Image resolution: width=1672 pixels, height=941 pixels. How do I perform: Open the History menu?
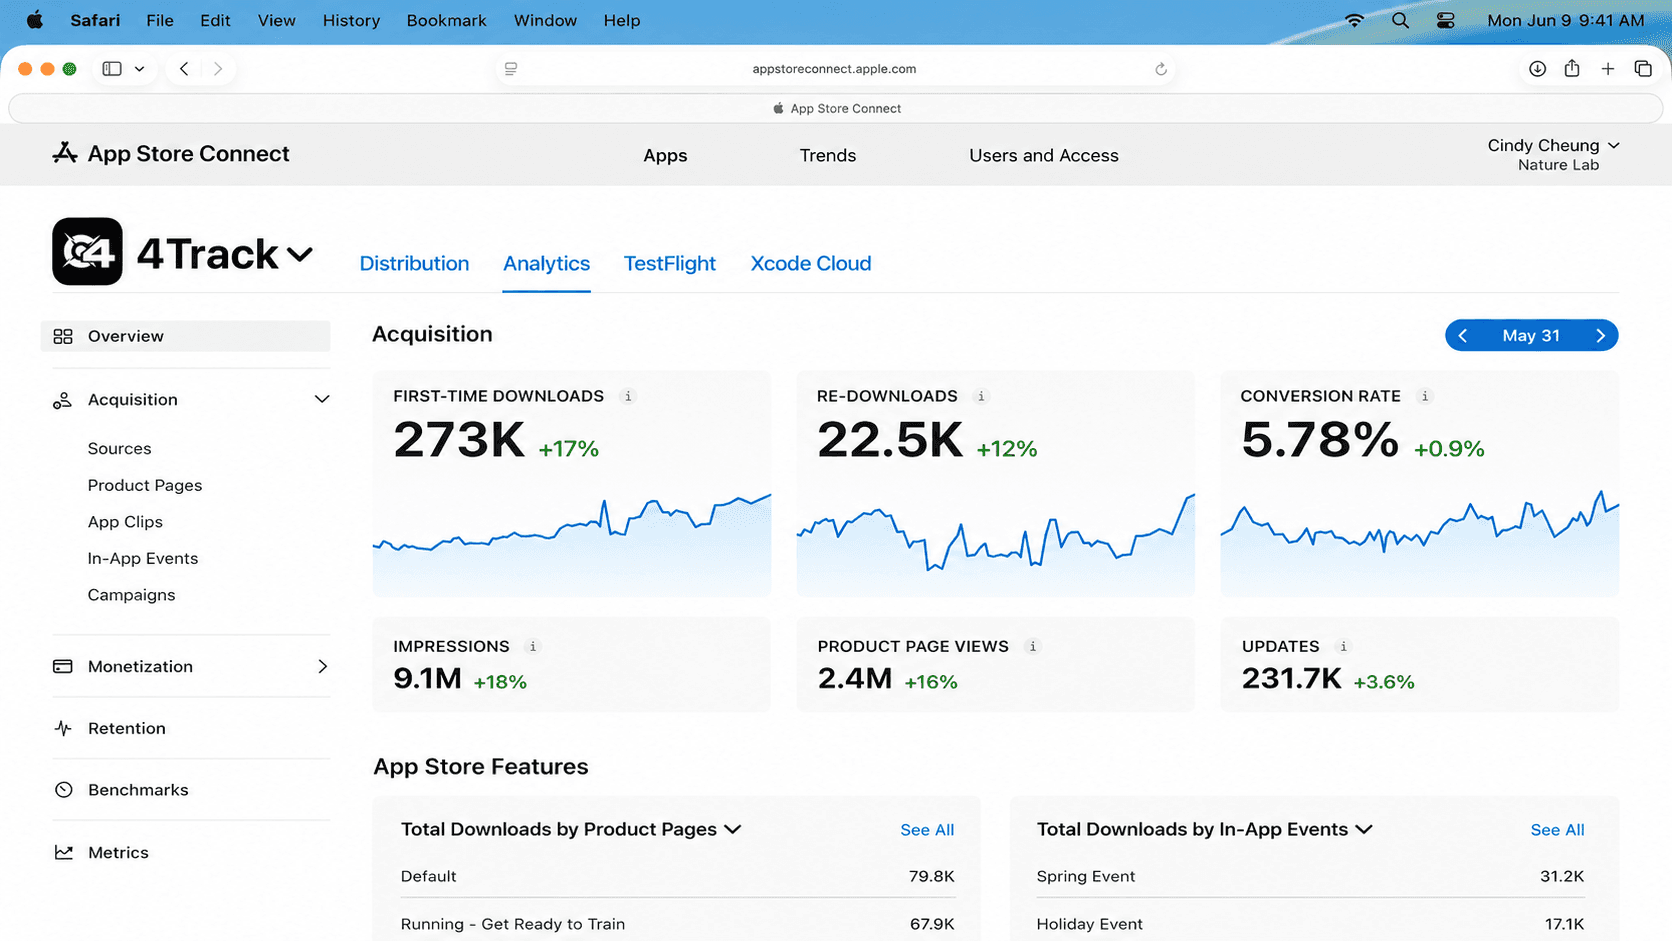coord(351,20)
